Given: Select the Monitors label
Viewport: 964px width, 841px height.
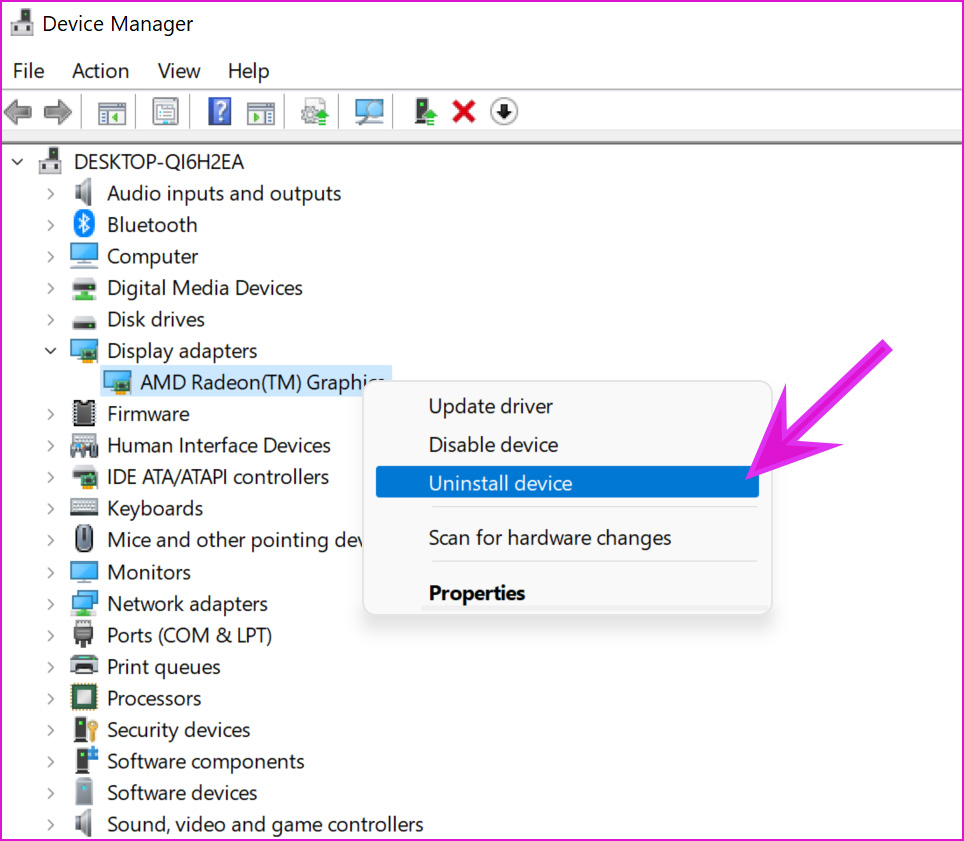Looking at the screenshot, I should point(149,572).
